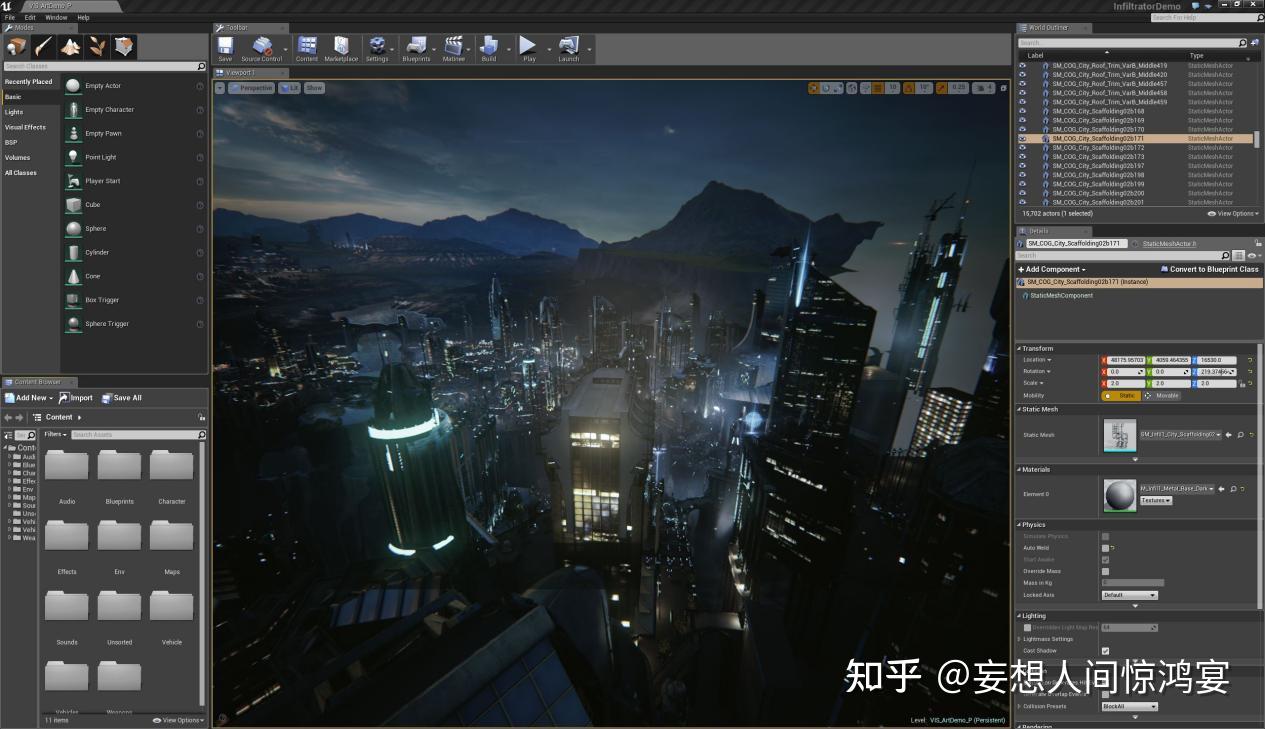The height and width of the screenshot is (729, 1265).
Task: Click the Element 0 material sphere swatch
Action: pos(1119,494)
